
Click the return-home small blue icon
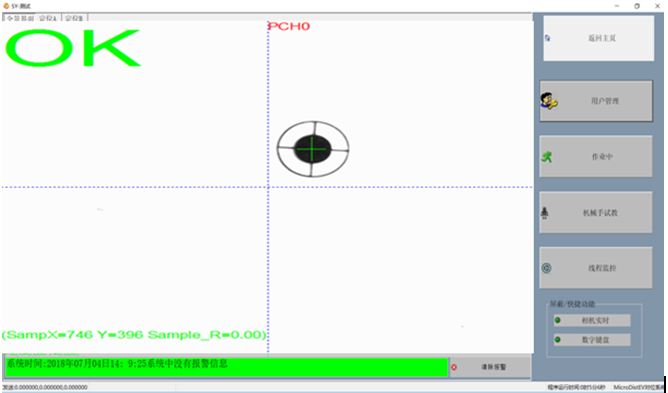click(x=547, y=38)
